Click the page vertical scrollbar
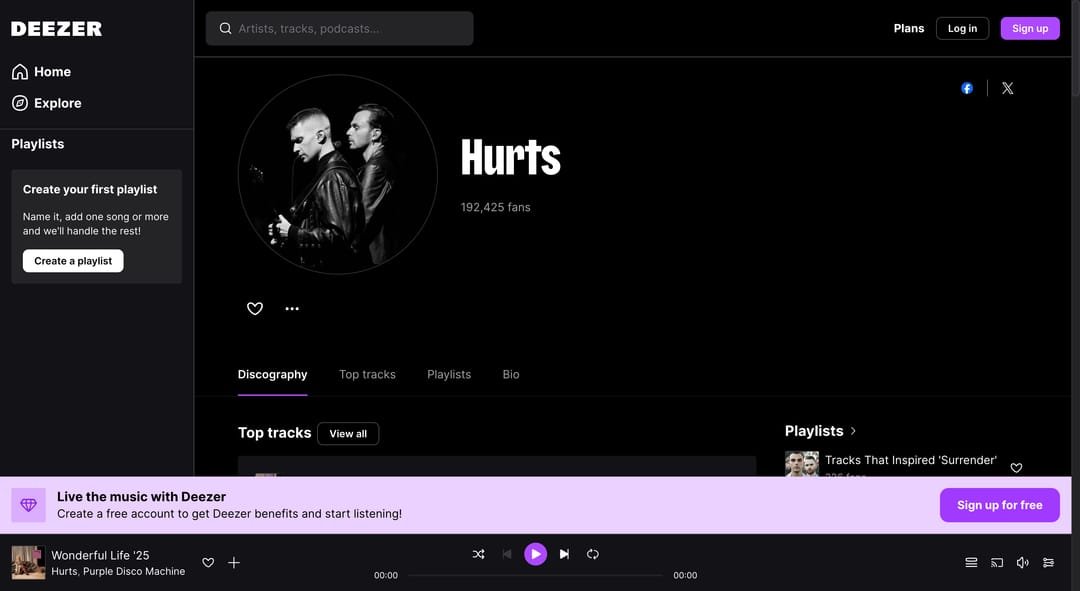 1076,48
